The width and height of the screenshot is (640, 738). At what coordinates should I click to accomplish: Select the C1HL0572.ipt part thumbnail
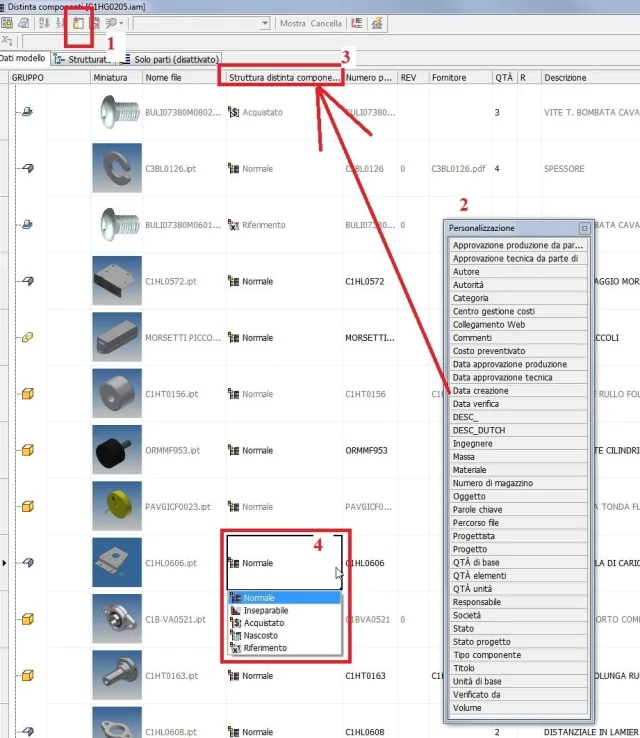pyautogui.click(x=117, y=281)
